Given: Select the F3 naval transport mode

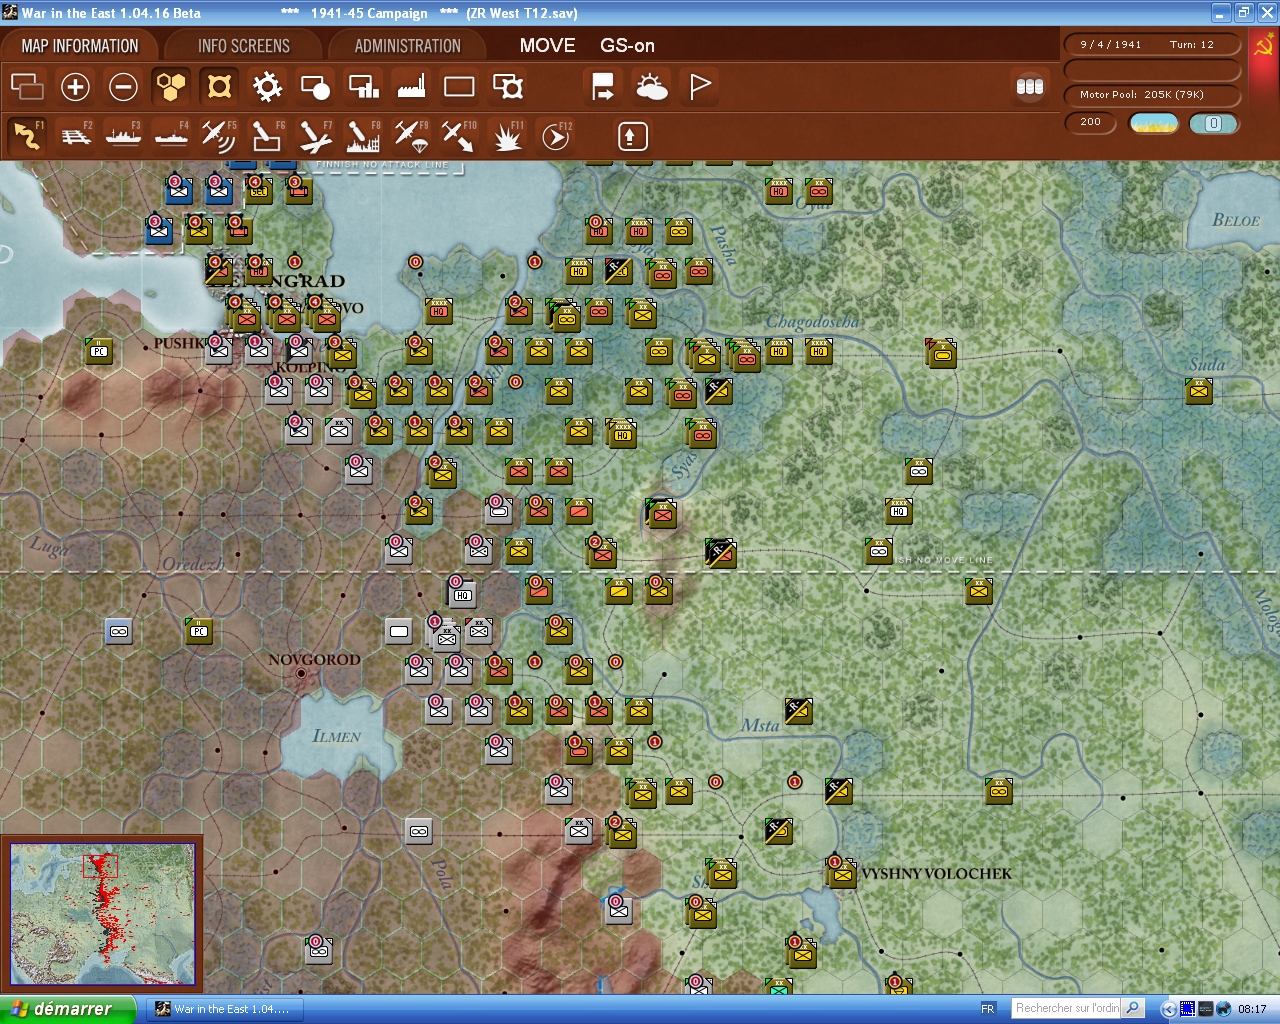Looking at the screenshot, I should (123, 135).
